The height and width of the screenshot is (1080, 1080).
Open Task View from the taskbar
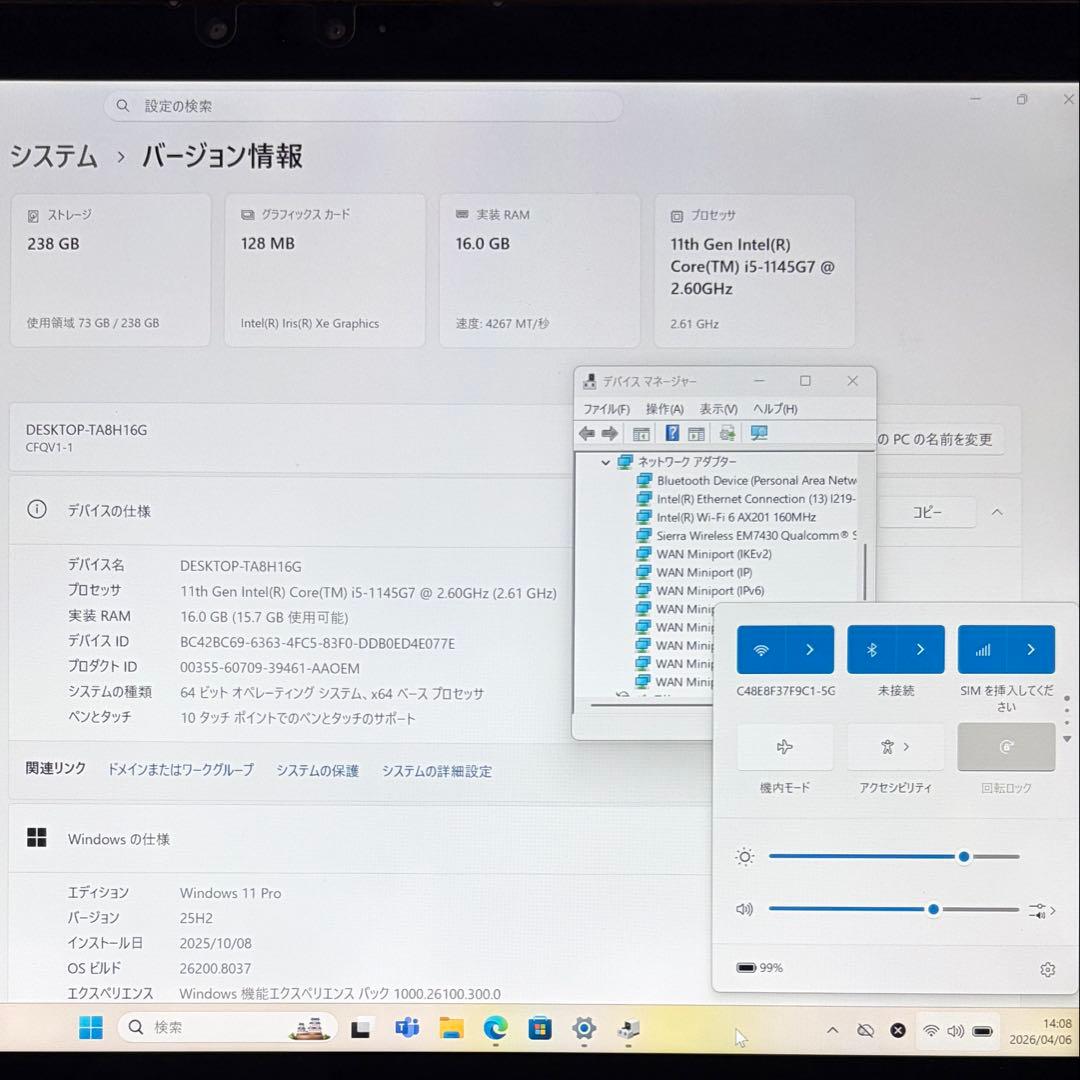360,1029
